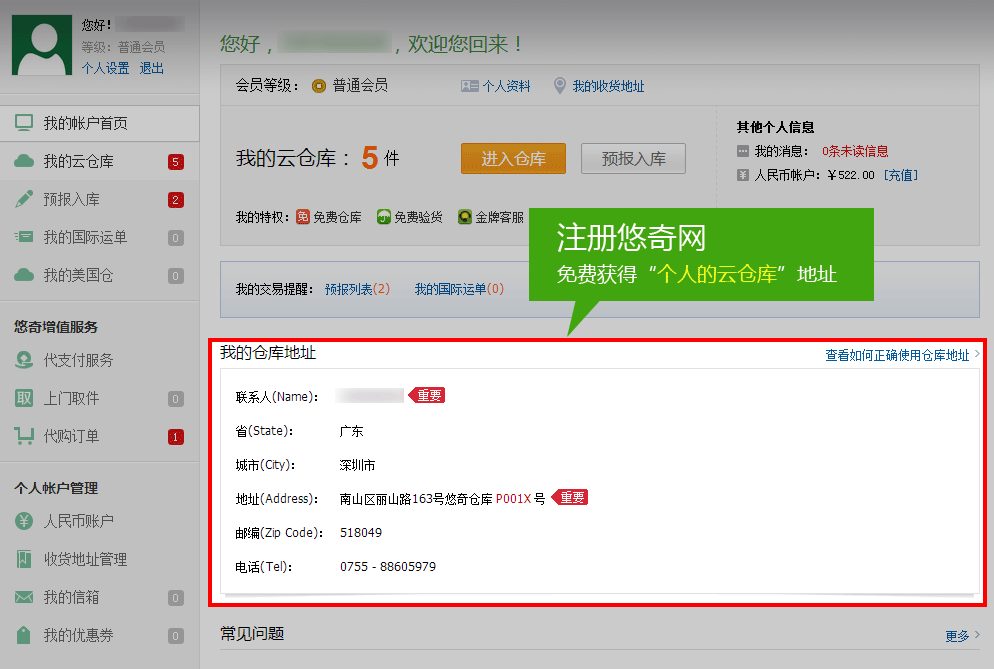The width and height of the screenshot is (994, 669).
Task: Click waybill icon beside 我的国际运单
Action: pos(24,237)
